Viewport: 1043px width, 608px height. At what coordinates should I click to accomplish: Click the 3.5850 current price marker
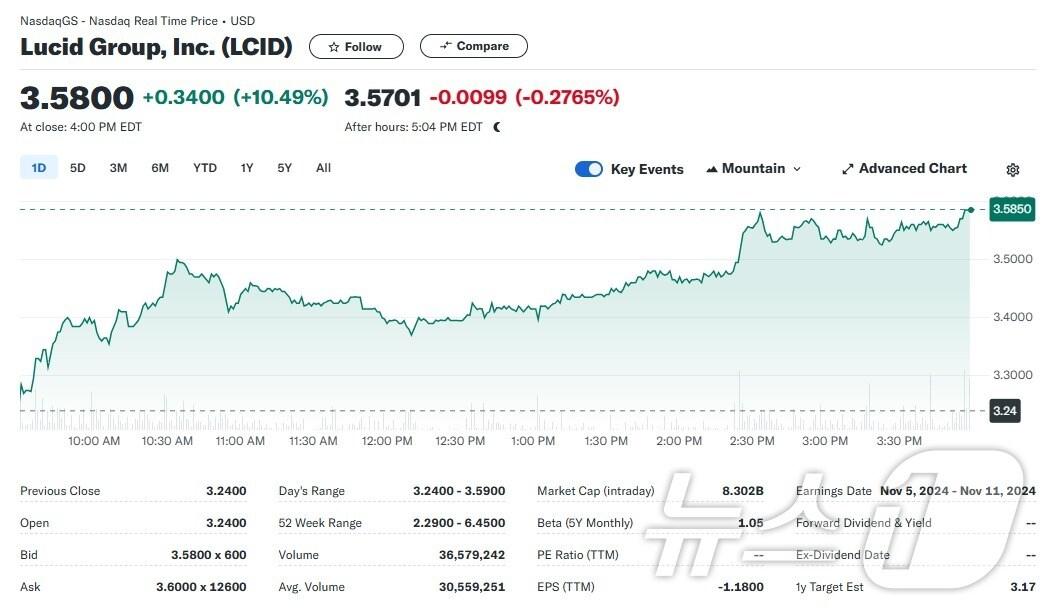point(1011,209)
